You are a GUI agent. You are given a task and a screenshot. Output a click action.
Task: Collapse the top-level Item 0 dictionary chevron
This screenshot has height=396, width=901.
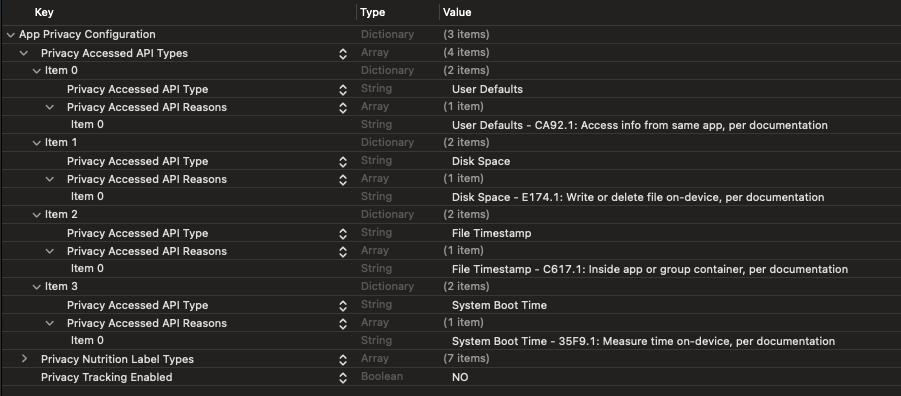coord(37,71)
